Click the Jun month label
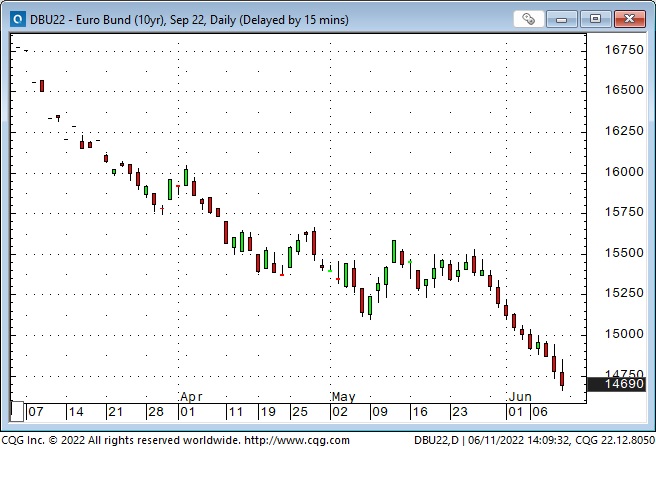Screen dimensions: 656x496 (520, 396)
